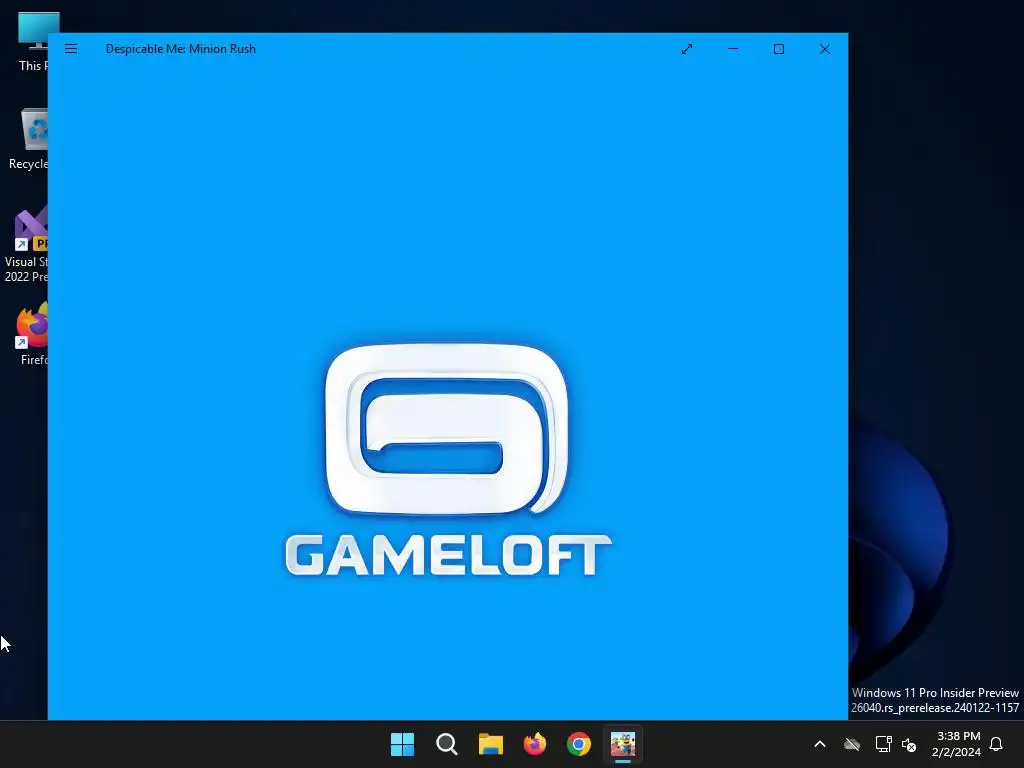This screenshot has width=1024, height=768.
Task: Expand hidden system tray icons chevron
Action: (820, 744)
